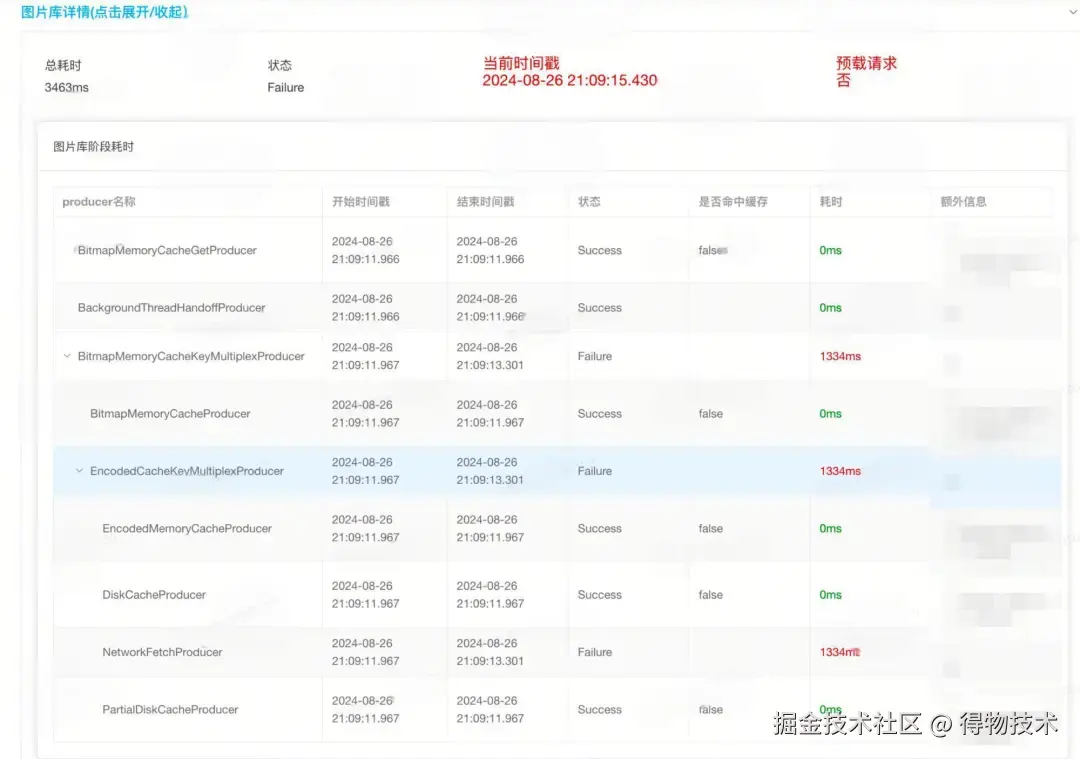Click the 是否命中缓存 column header
This screenshot has height=759, width=1080.
click(x=733, y=202)
